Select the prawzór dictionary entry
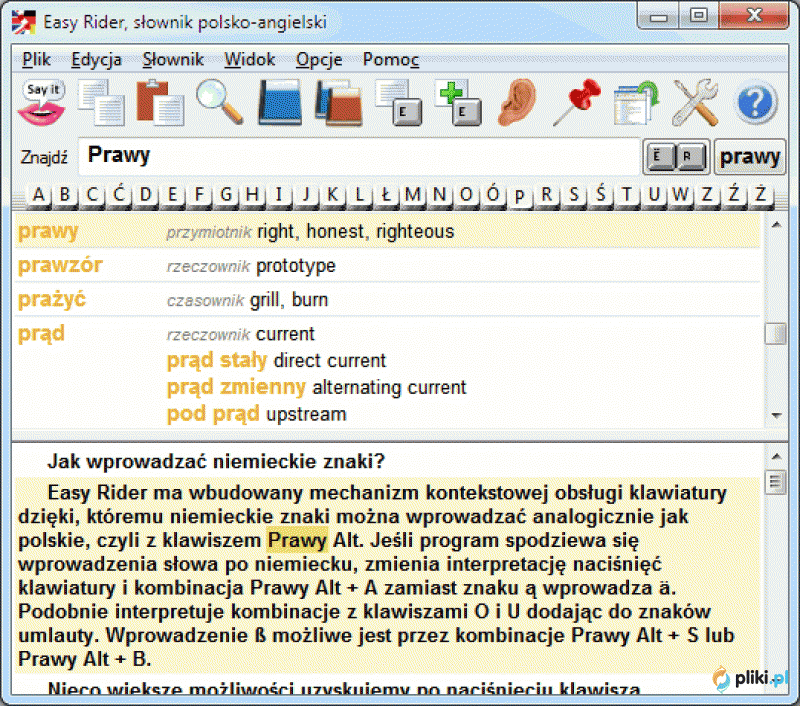The width and height of the screenshot is (800, 706). pyautogui.click(x=388, y=266)
